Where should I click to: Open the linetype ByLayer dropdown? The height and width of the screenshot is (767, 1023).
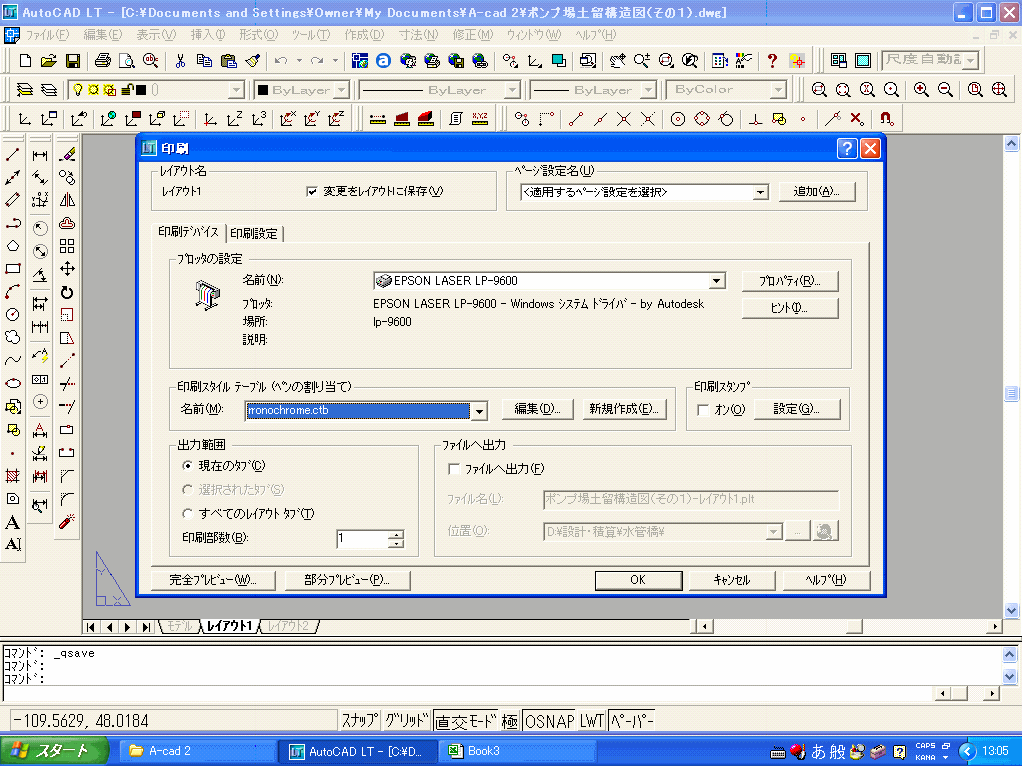point(513,89)
